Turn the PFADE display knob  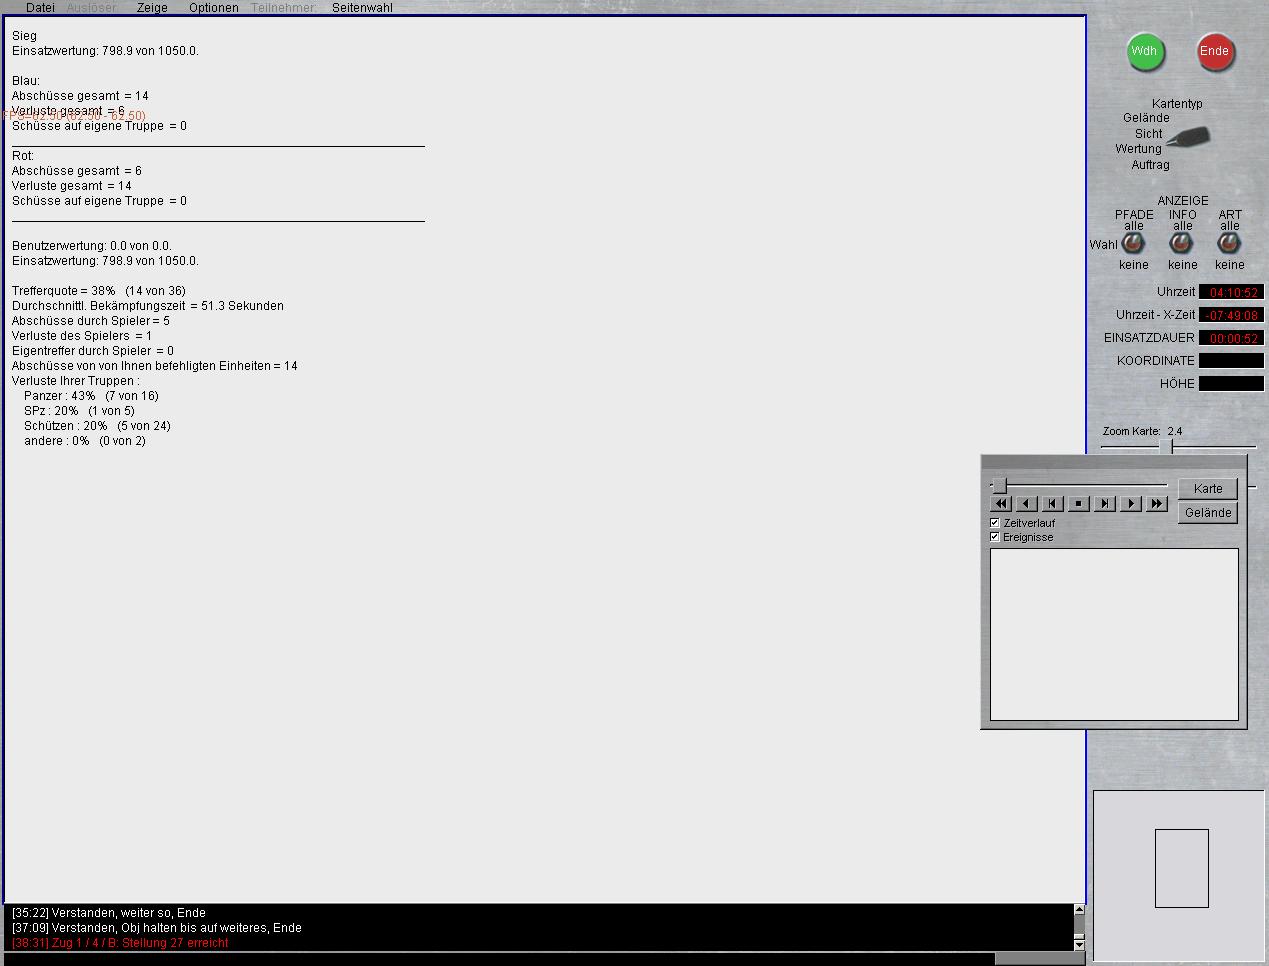pyautogui.click(x=1133, y=244)
